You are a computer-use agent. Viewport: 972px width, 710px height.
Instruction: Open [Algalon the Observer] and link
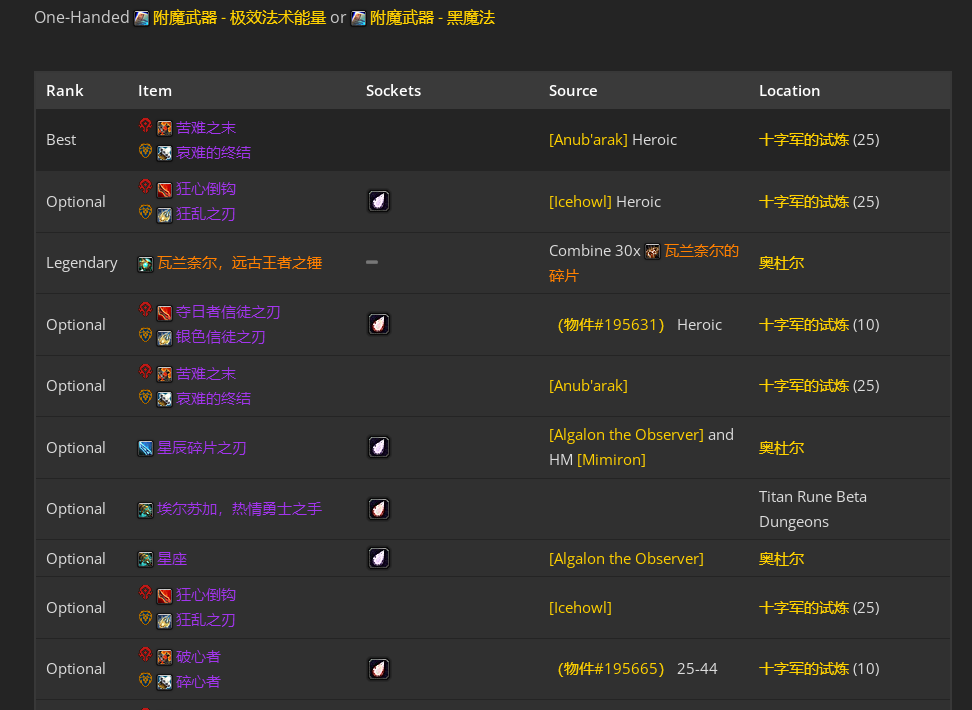[626, 435]
